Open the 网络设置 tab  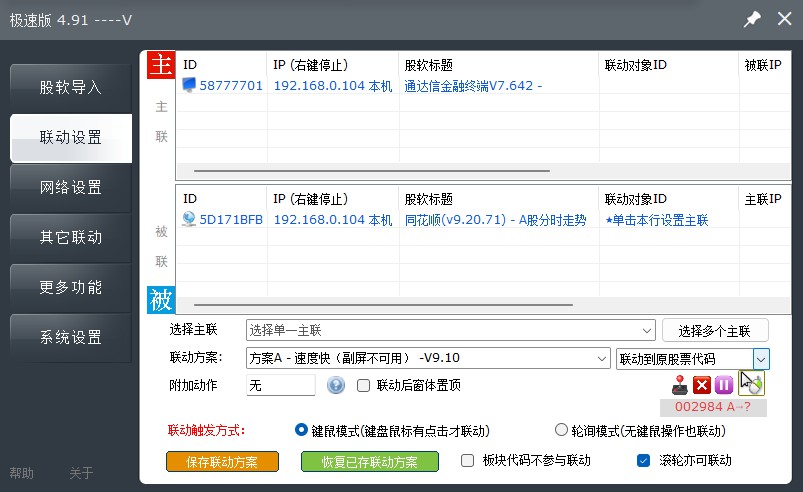coord(70,187)
